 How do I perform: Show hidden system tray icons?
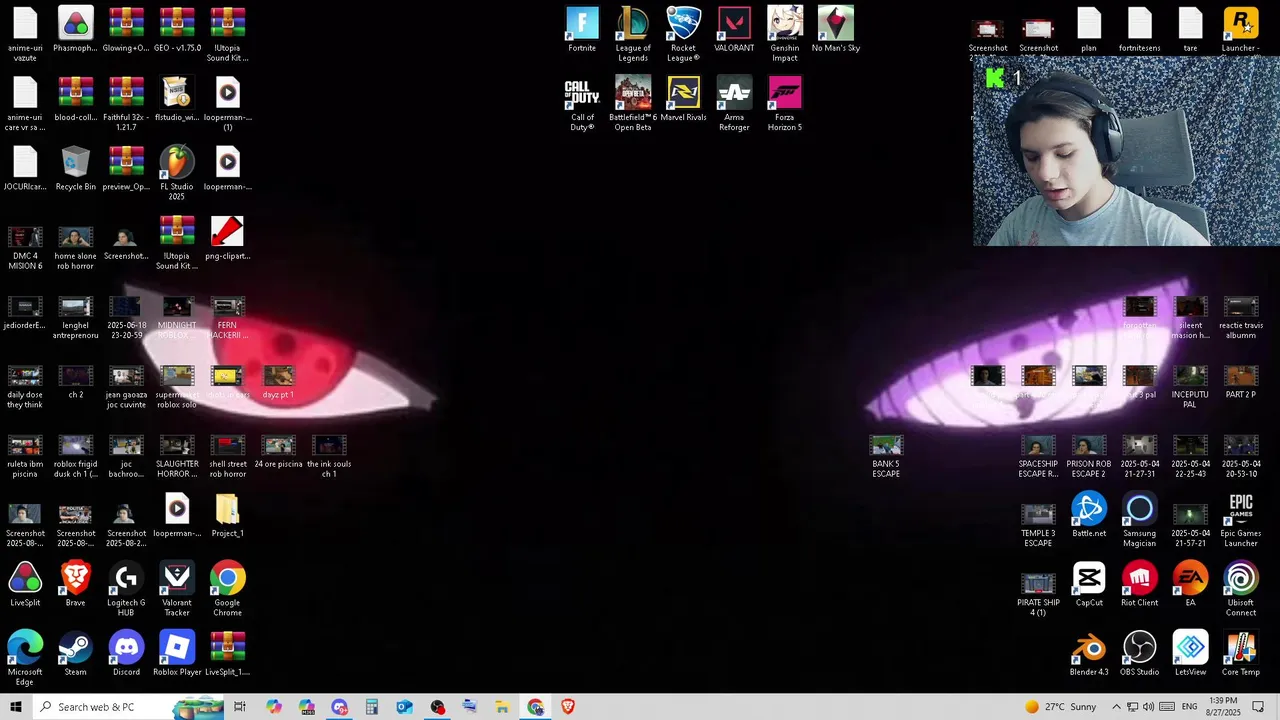click(x=1116, y=707)
